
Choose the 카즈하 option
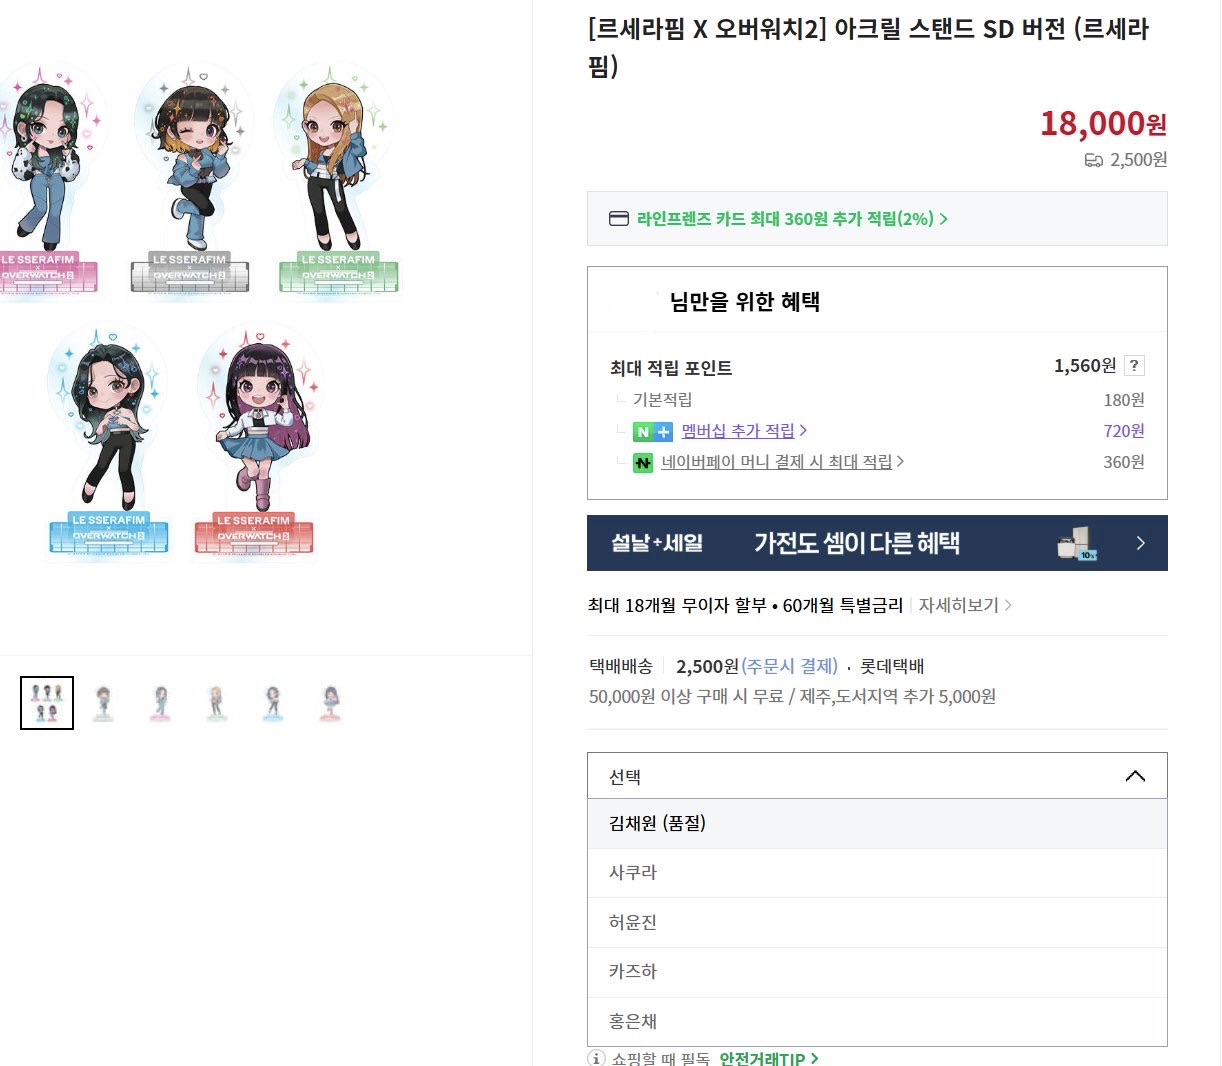pyautogui.click(x=877, y=972)
